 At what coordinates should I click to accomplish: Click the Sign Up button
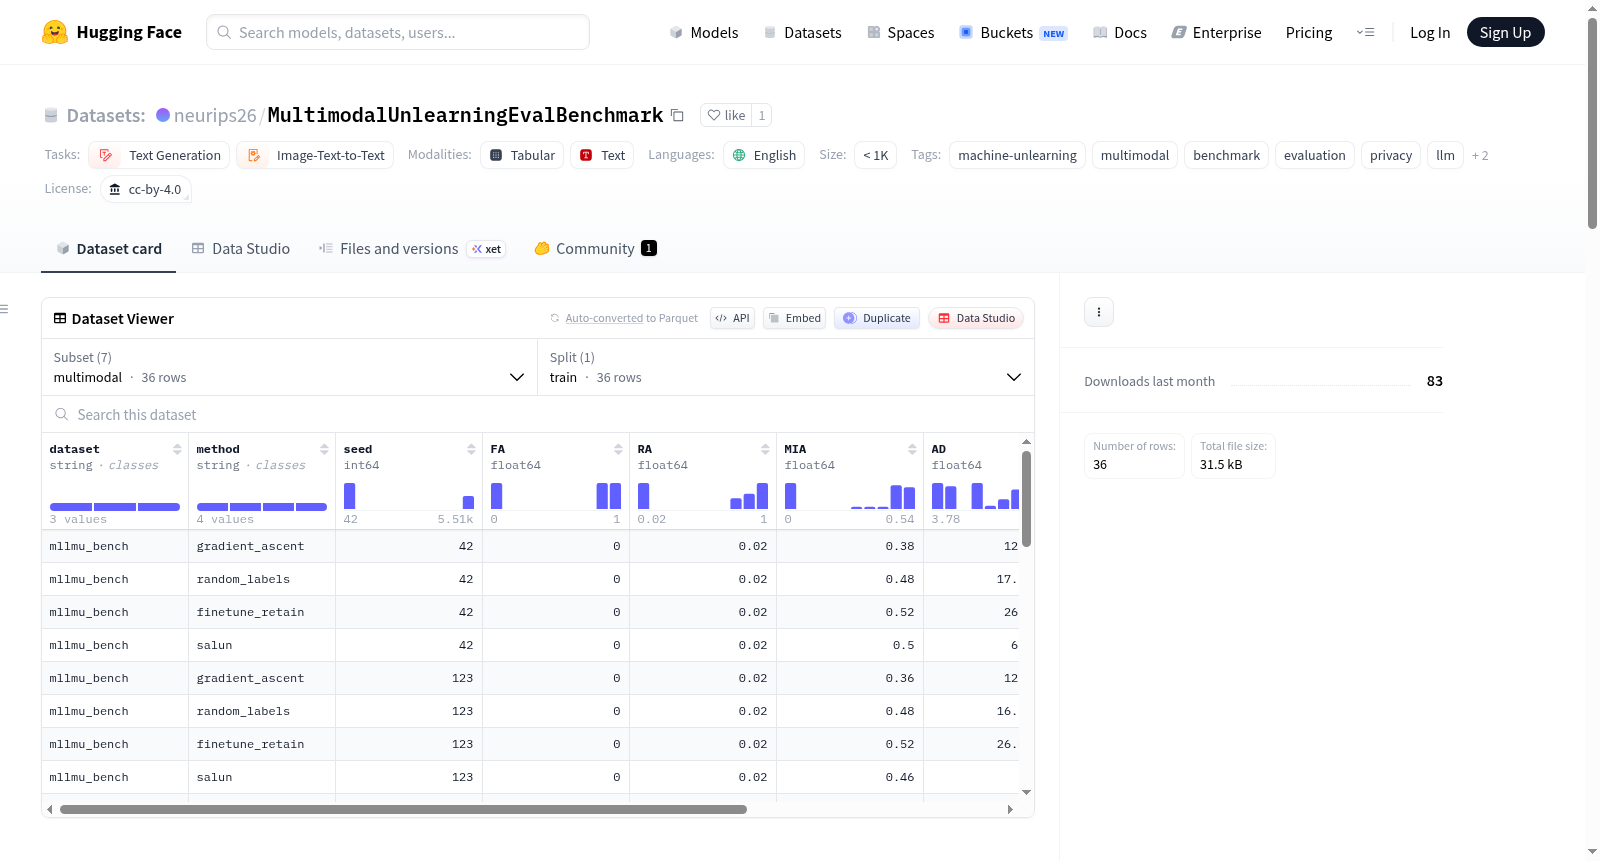point(1506,32)
